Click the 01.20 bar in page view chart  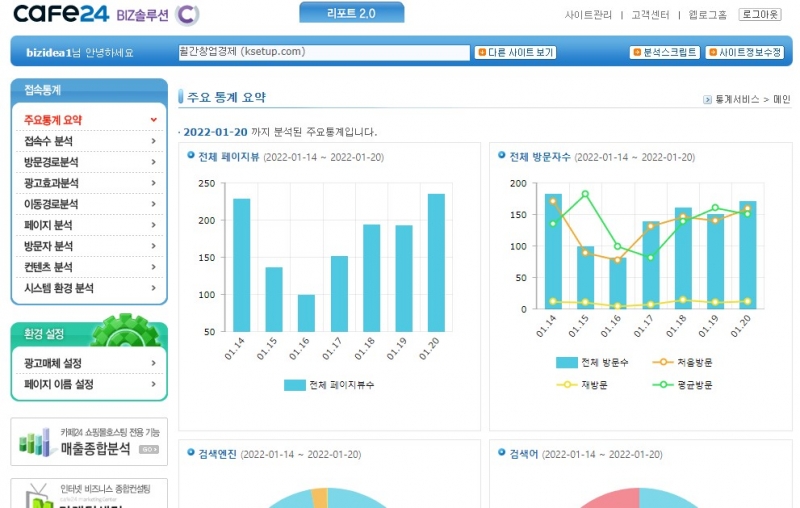[x=436, y=263]
